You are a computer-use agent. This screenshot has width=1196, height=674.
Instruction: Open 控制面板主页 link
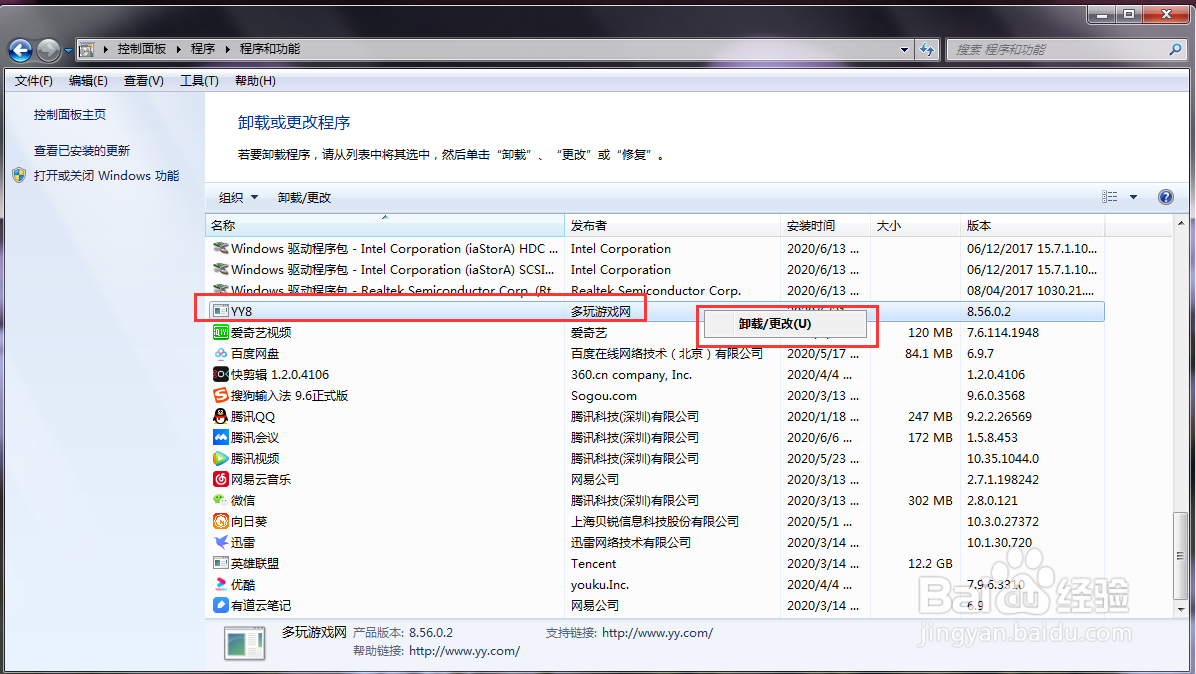(x=69, y=114)
